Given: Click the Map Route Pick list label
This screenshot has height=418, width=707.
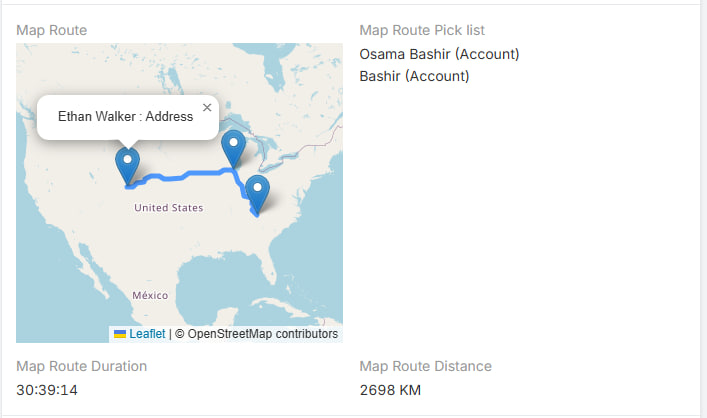Looking at the screenshot, I should coord(422,30).
